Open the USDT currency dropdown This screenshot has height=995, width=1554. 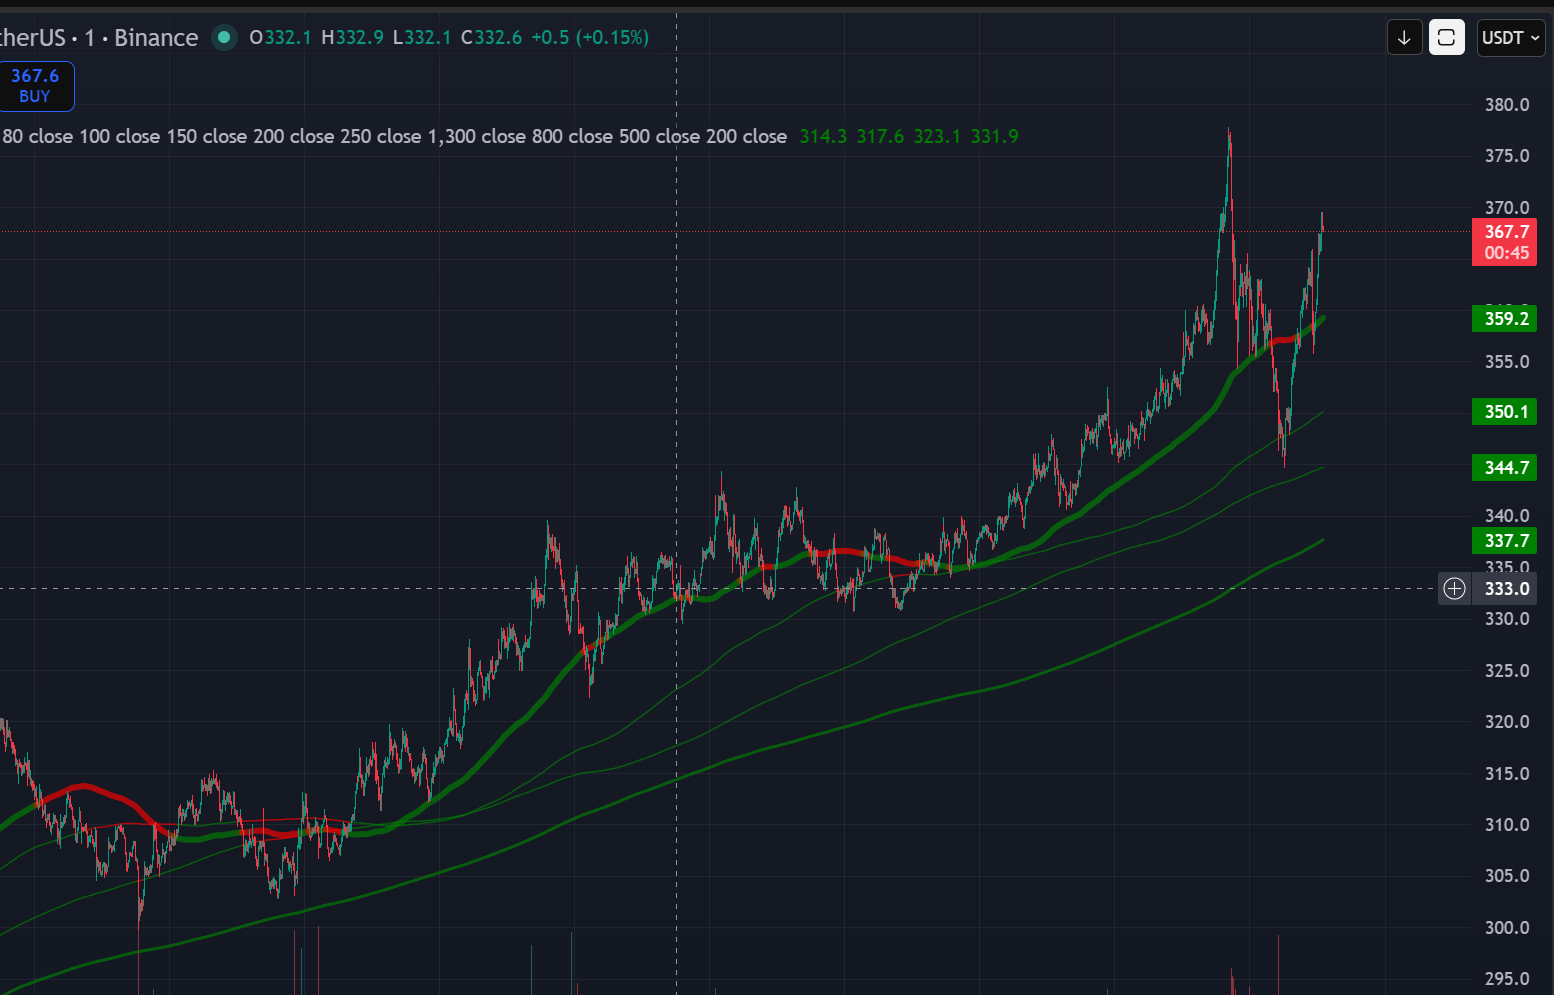pyautogui.click(x=1510, y=38)
